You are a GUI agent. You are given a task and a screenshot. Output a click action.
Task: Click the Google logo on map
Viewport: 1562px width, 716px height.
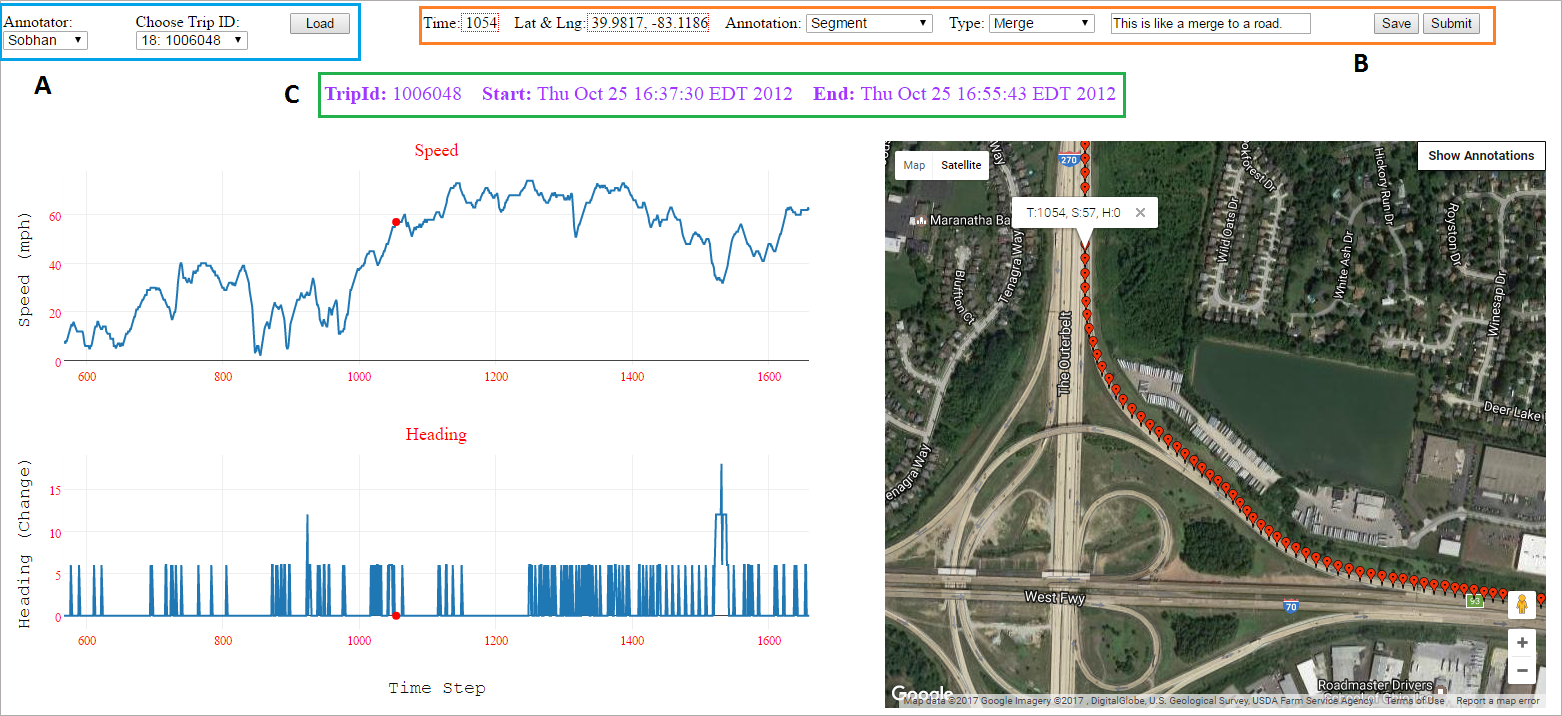[922, 694]
